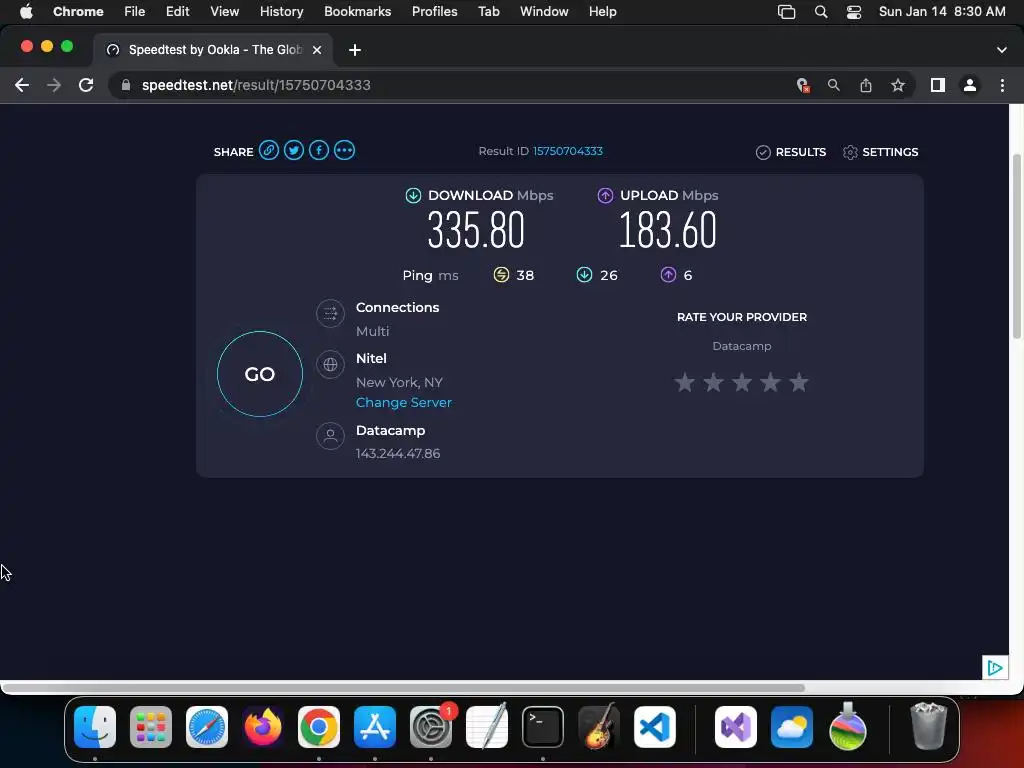Open Safari from the Dock
The image size is (1024, 768).
(207, 727)
